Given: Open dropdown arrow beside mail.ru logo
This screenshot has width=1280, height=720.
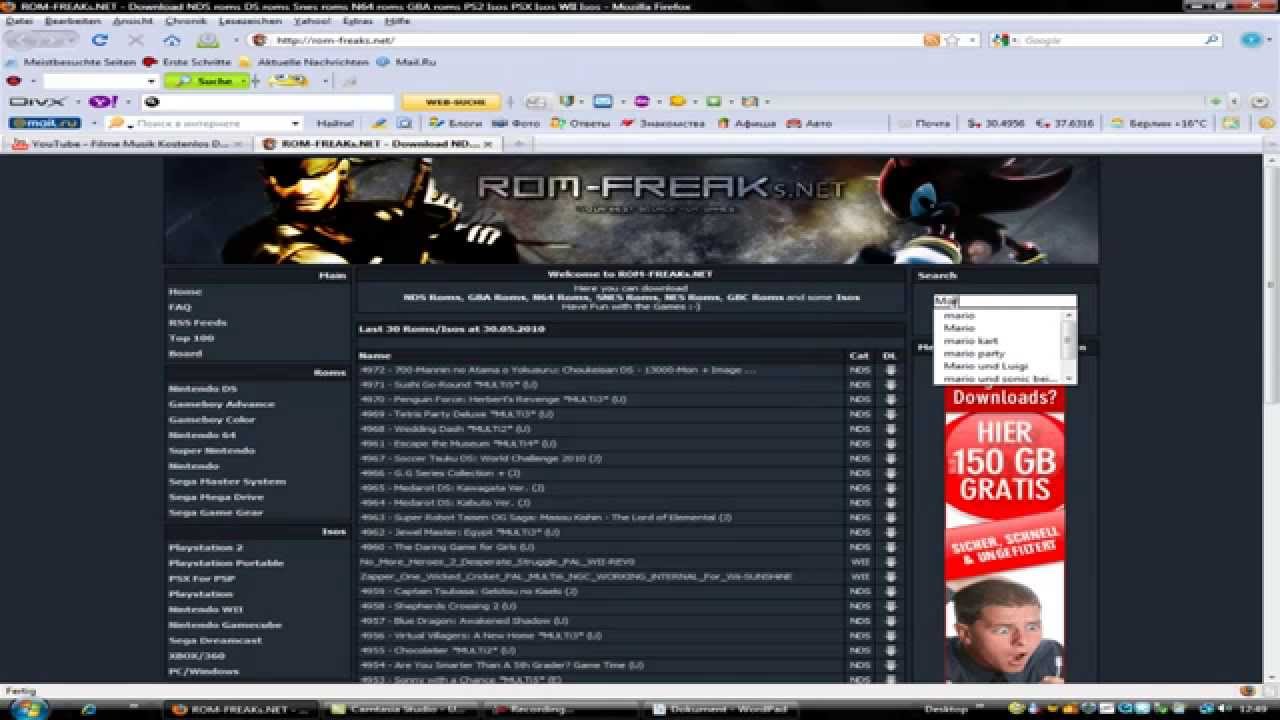Looking at the screenshot, I should (93, 123).
